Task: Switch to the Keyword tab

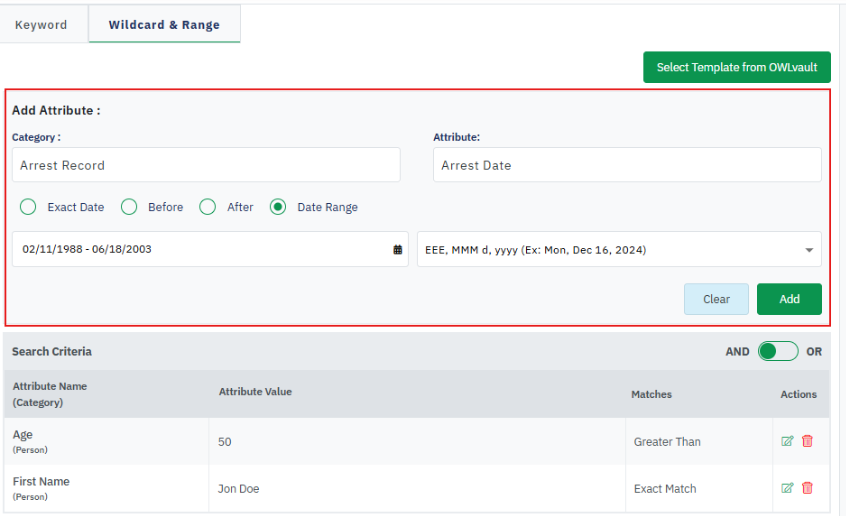Action: (41, 25)
